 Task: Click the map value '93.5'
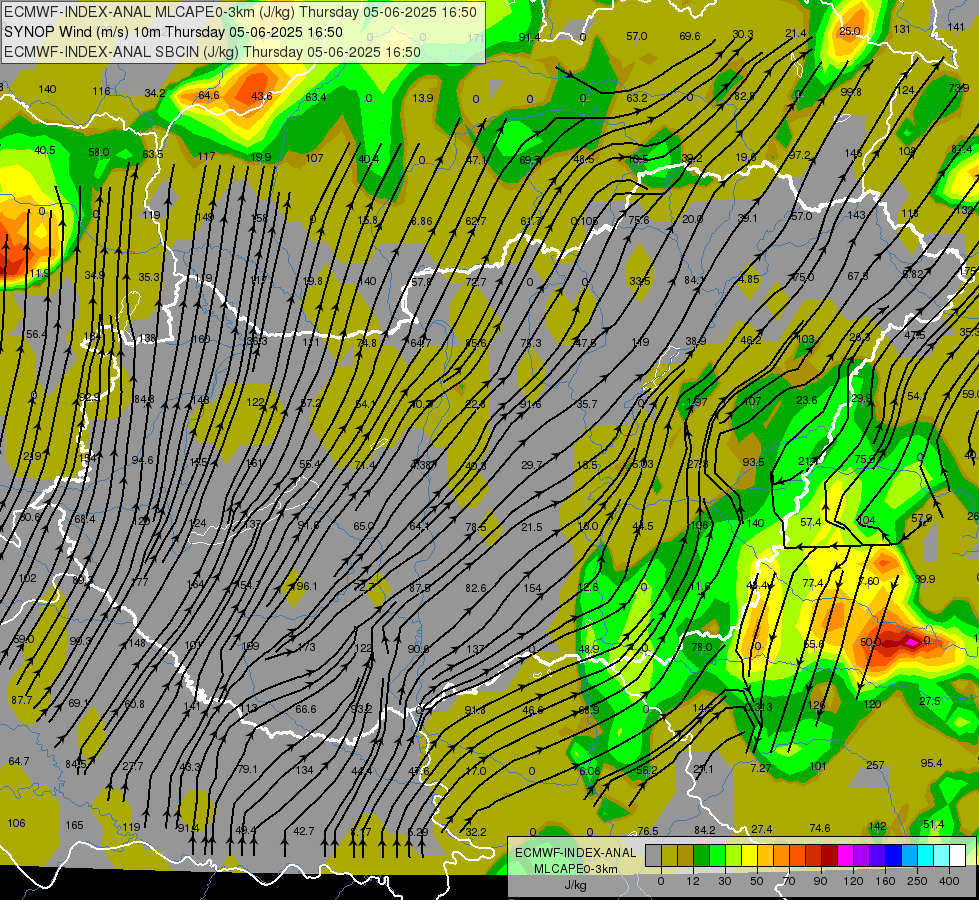754,462
